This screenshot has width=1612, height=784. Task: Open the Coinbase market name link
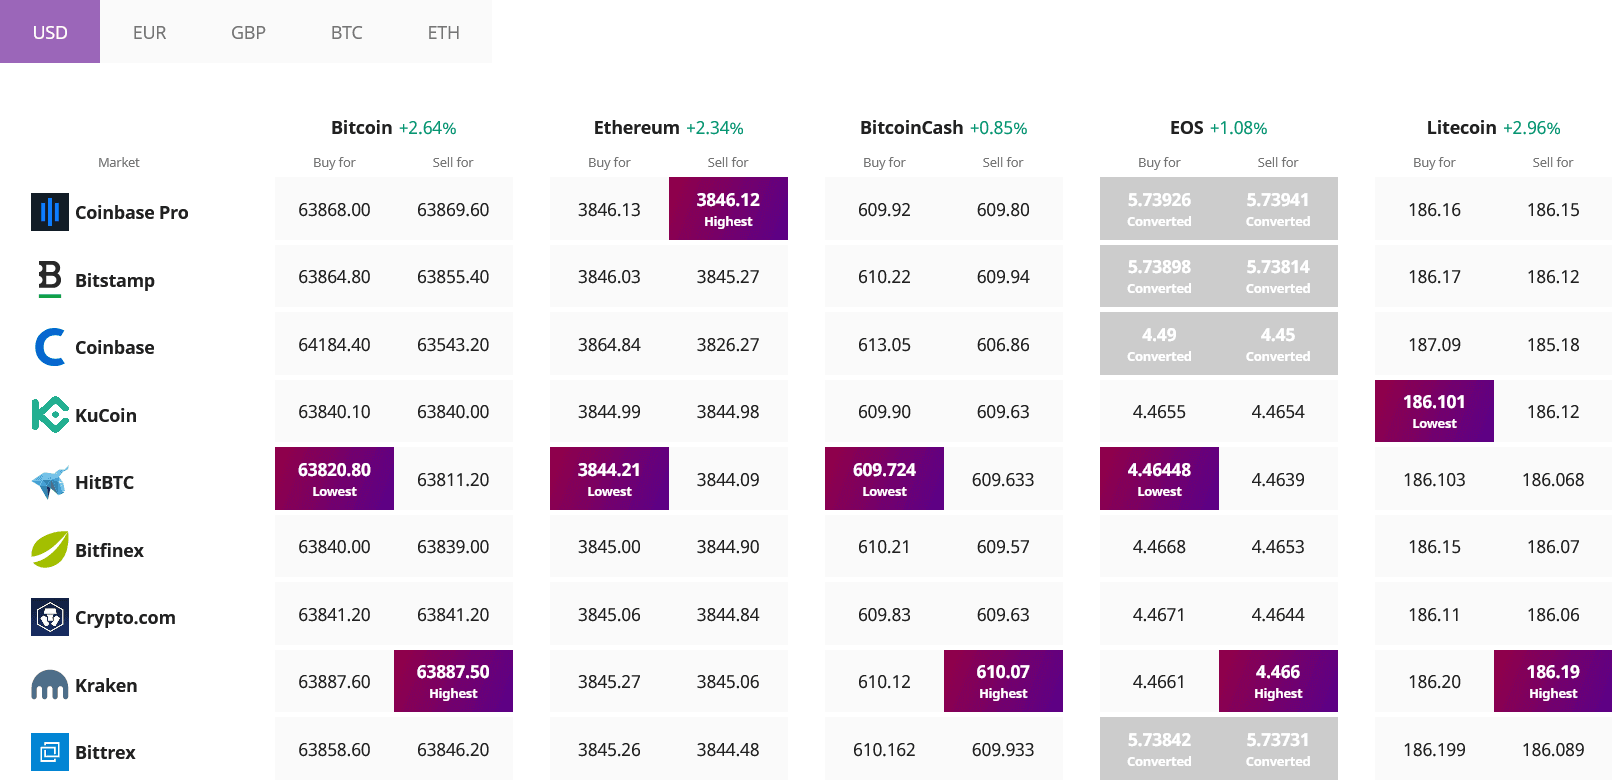(x=115, y=347)
